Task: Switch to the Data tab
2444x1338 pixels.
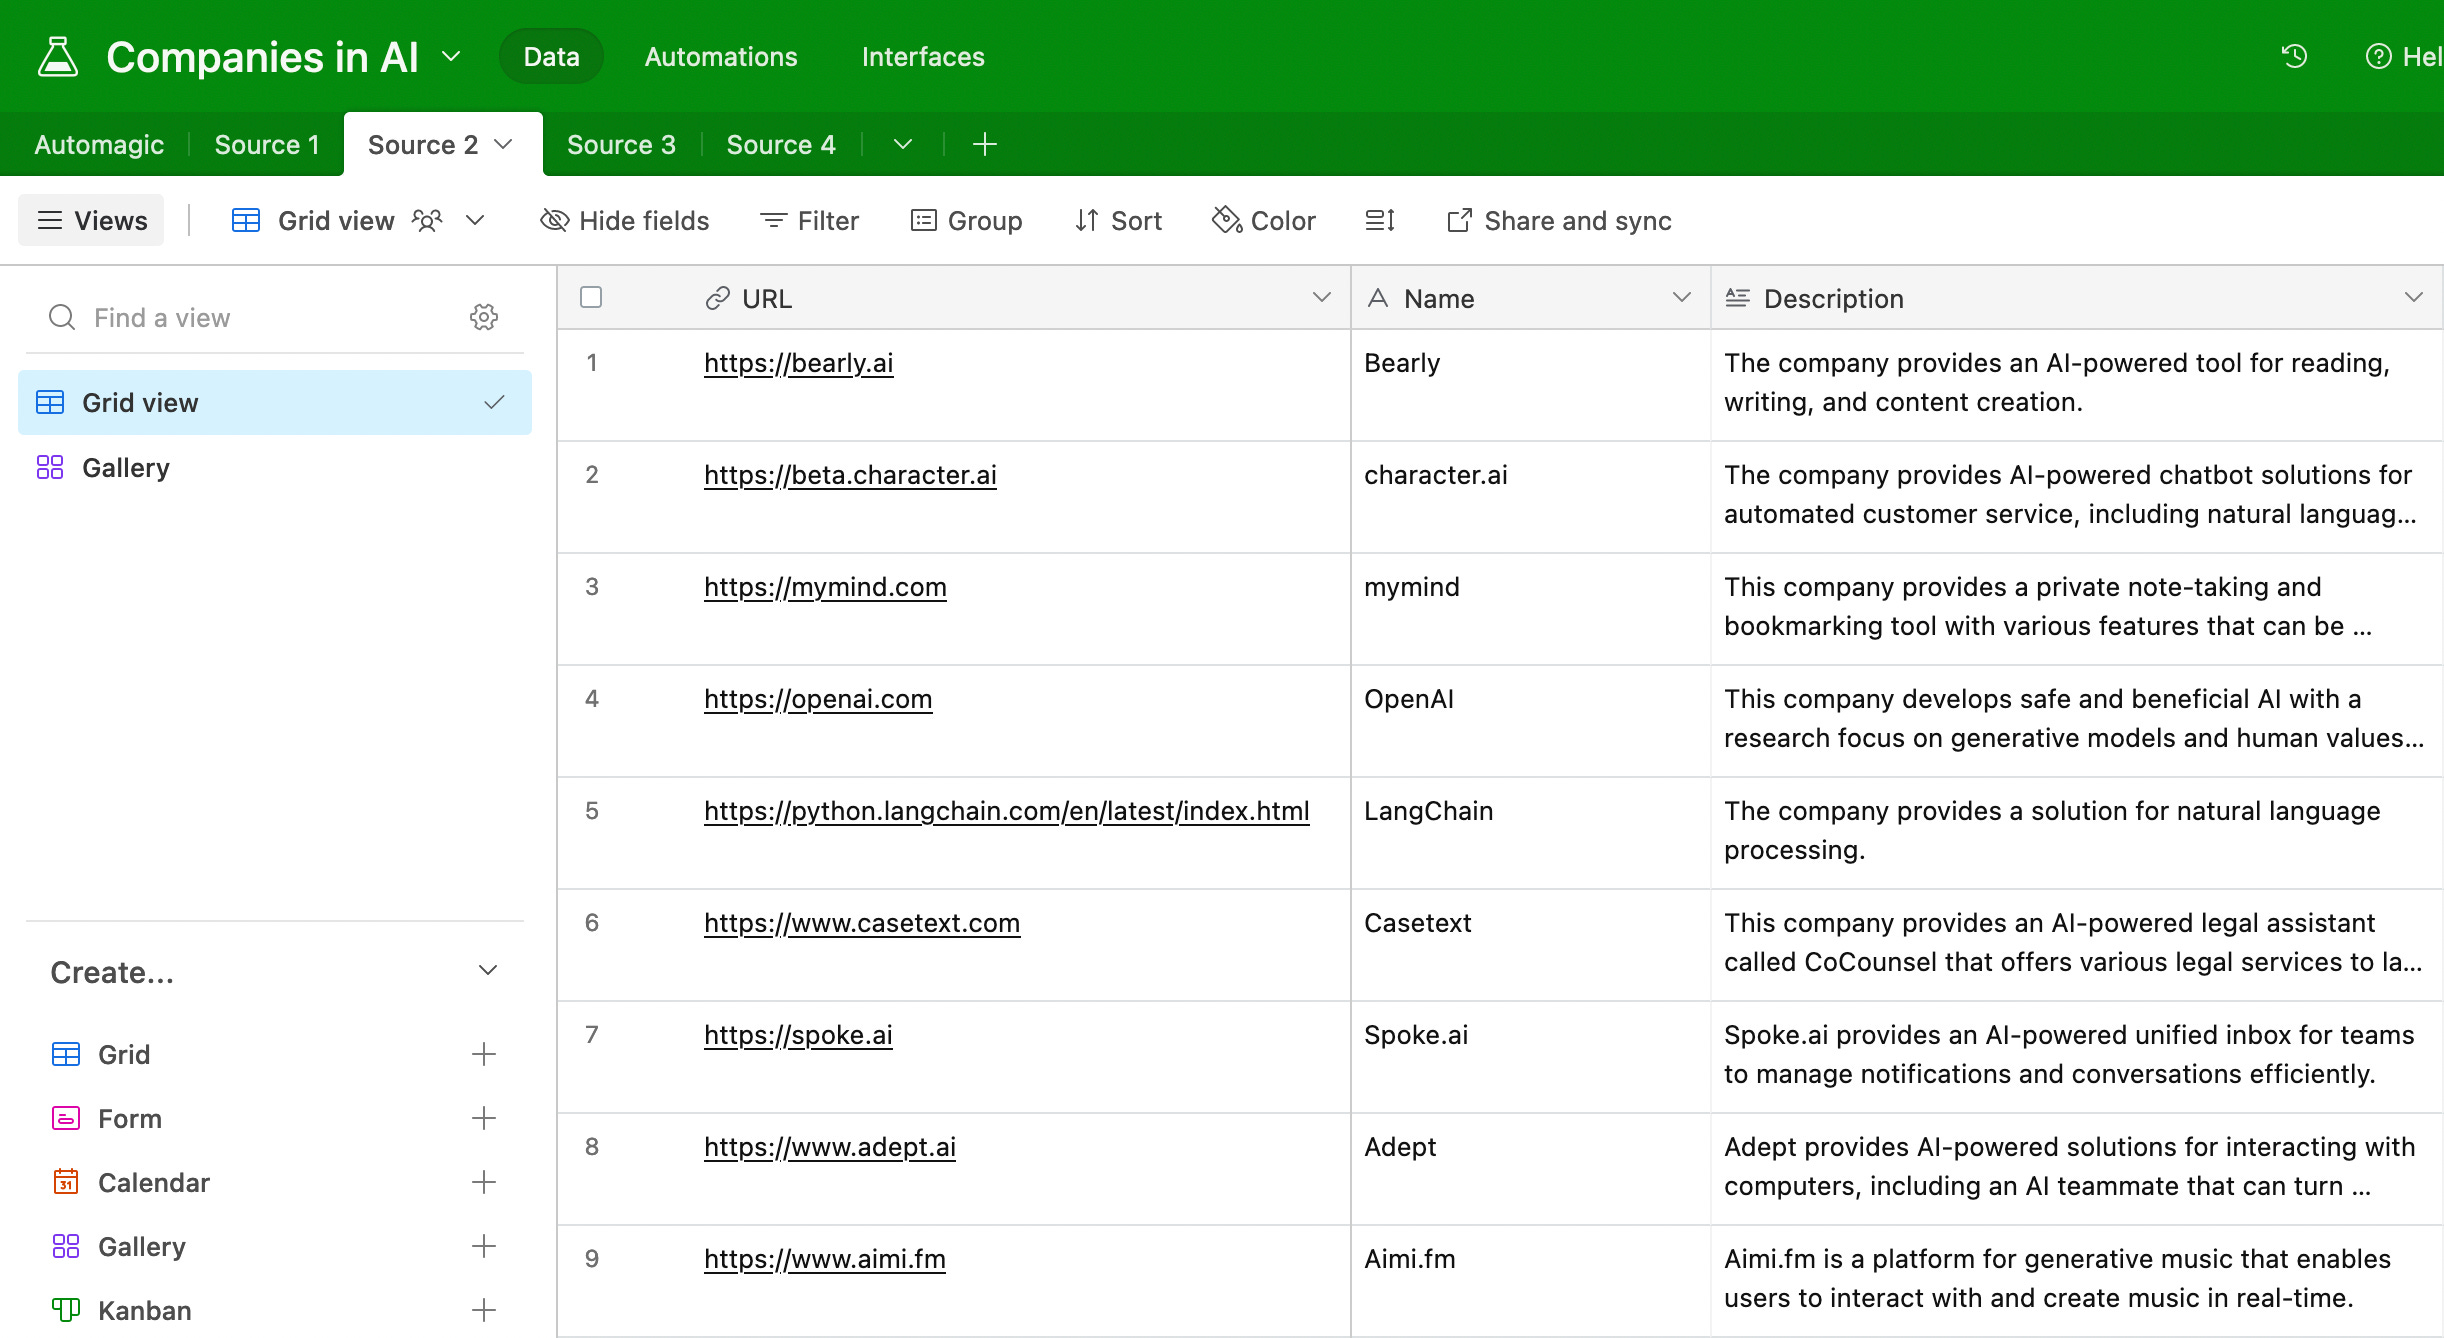Action: click(x=551, y=56)
